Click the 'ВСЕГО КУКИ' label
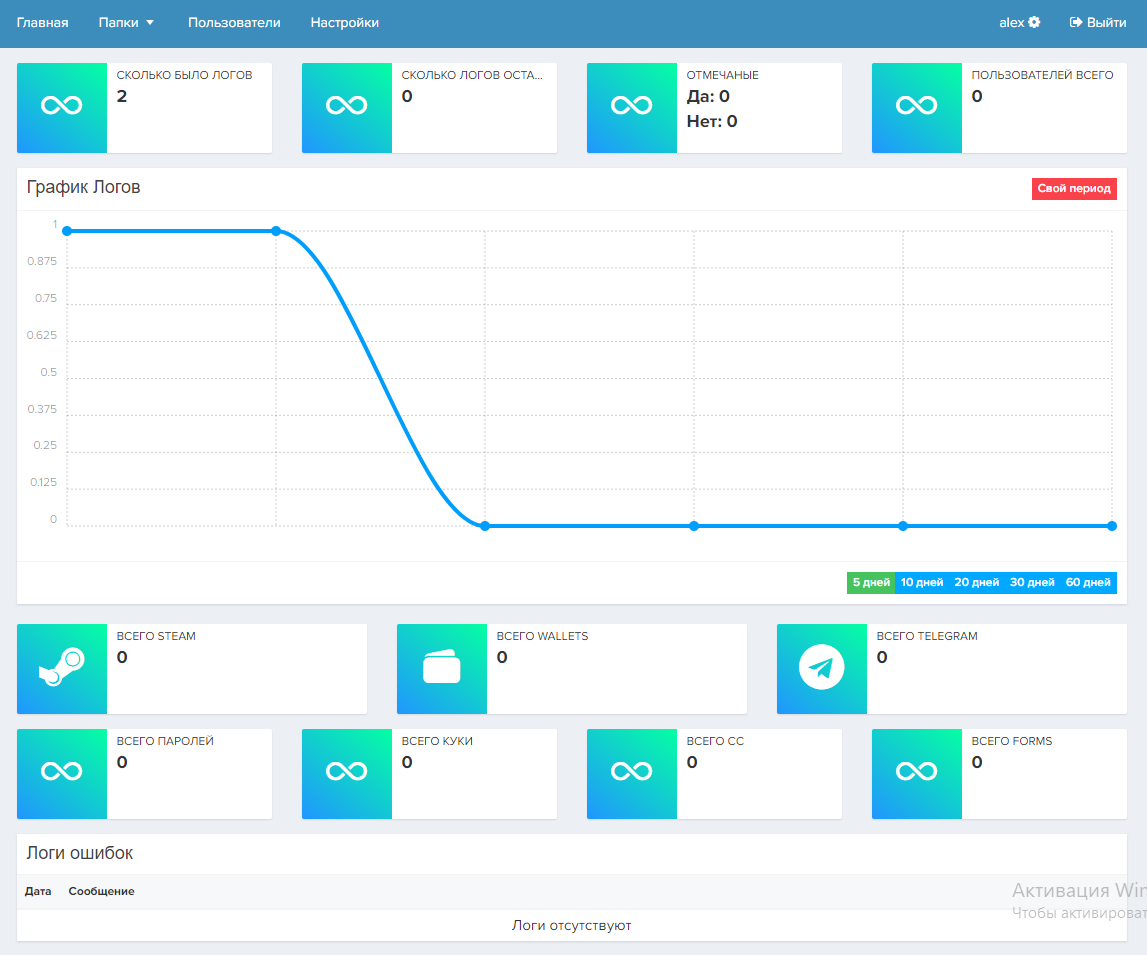 437,741
